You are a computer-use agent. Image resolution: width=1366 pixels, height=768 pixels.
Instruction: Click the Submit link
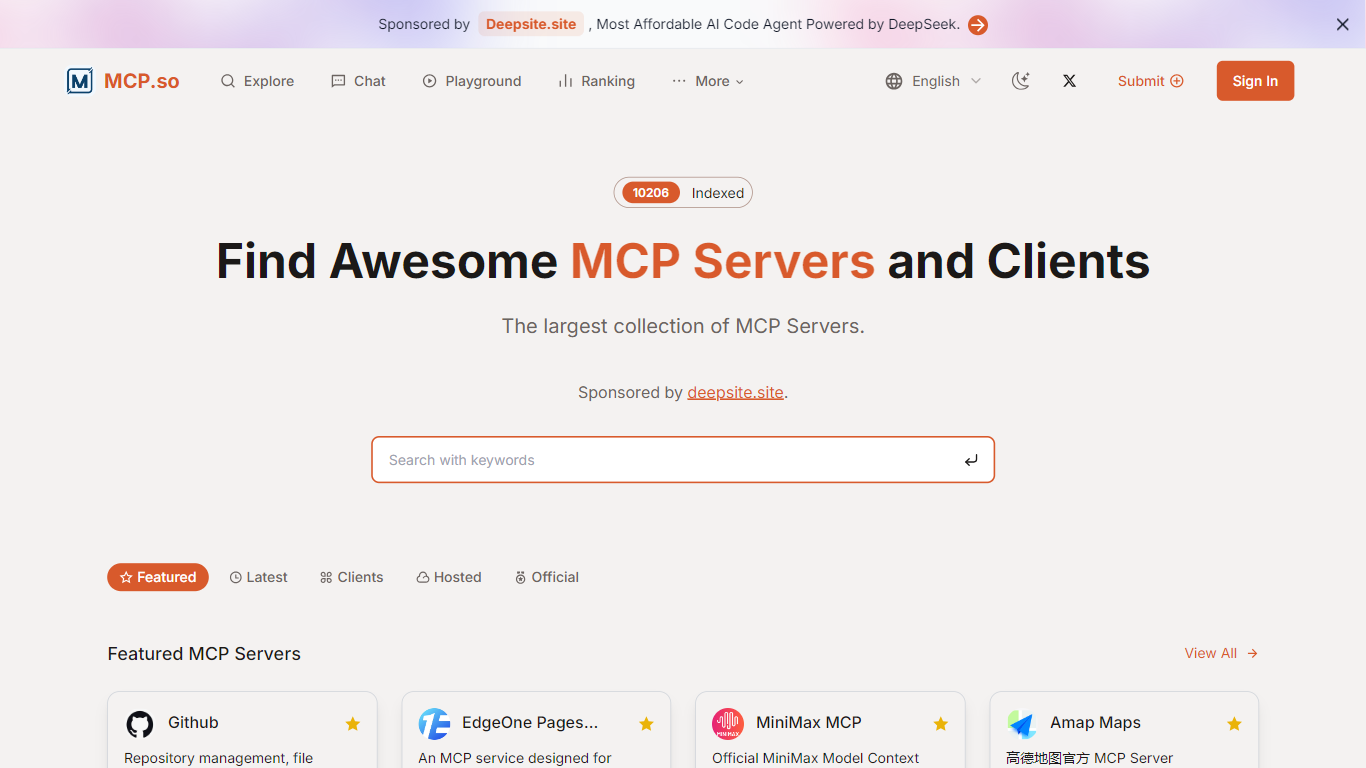(1151, 81)
